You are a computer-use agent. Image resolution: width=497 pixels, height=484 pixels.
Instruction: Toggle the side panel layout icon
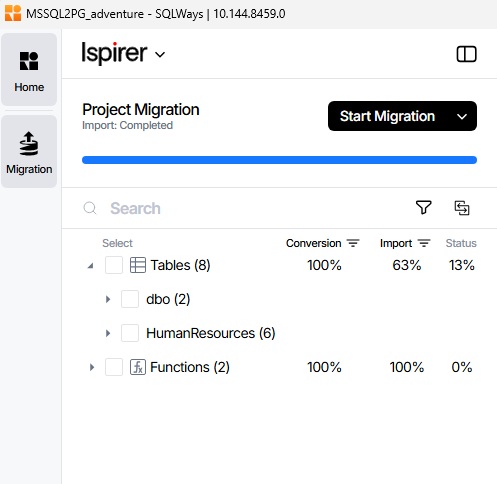(x=466, y=54)
